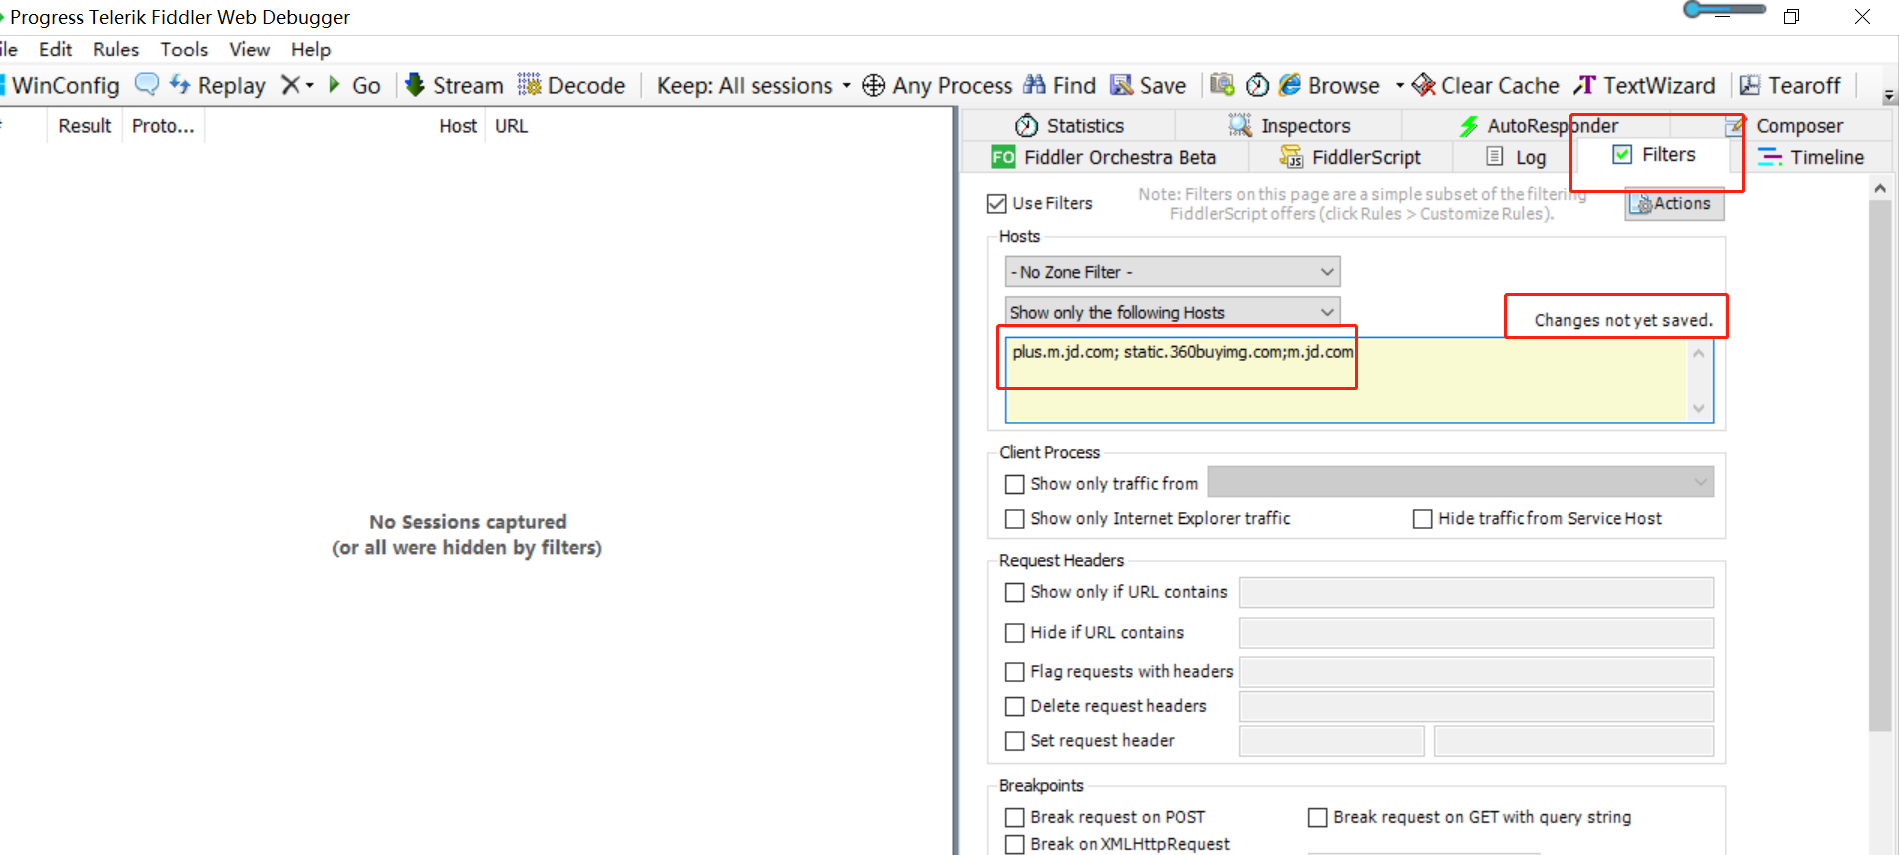The image size is (1899, 855).
Task: Click the Actions button
Action: click(x=1674, y=203)
